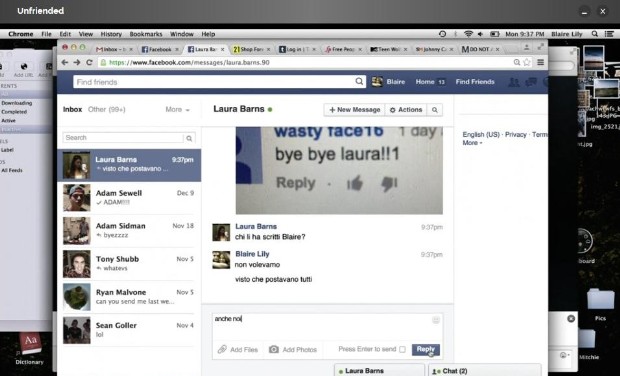Click the conversation search magnifier icon
The width and height of the screenshot is (620, 376).
435,110
